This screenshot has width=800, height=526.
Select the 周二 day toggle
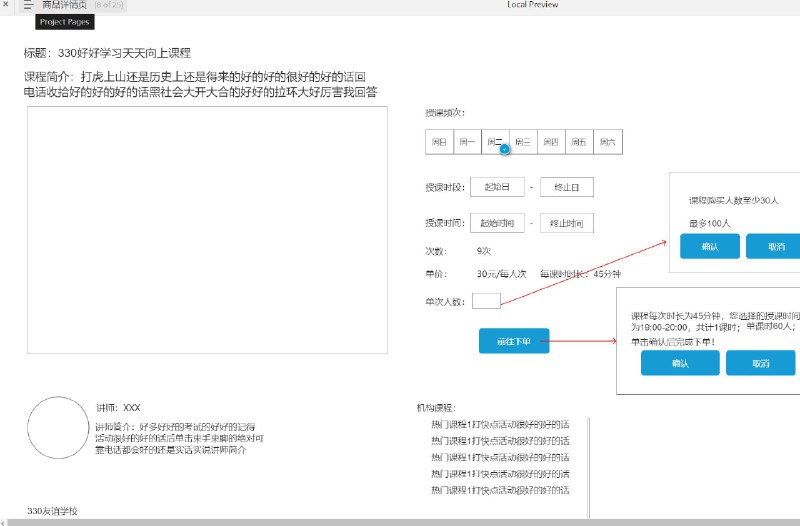(495, 142)
